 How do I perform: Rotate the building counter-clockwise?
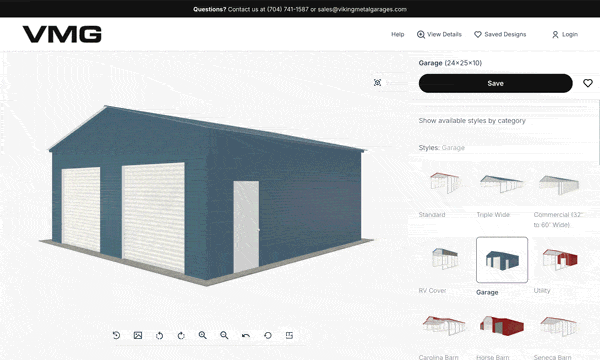point(160,336)
